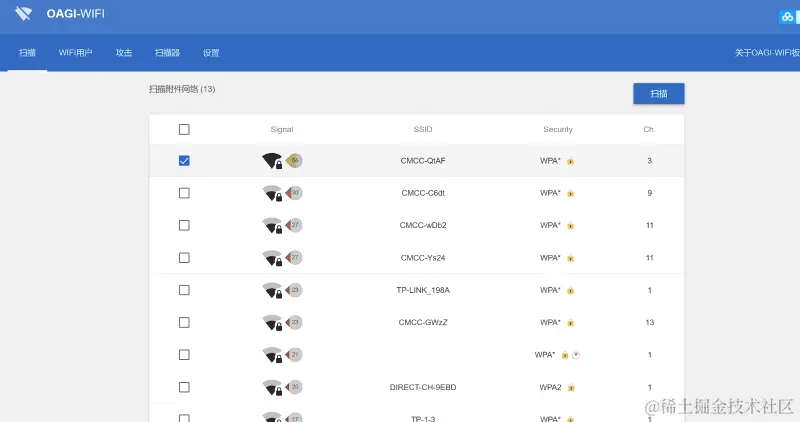Click the lock icon beside TP-LINK_198A security

570,290
